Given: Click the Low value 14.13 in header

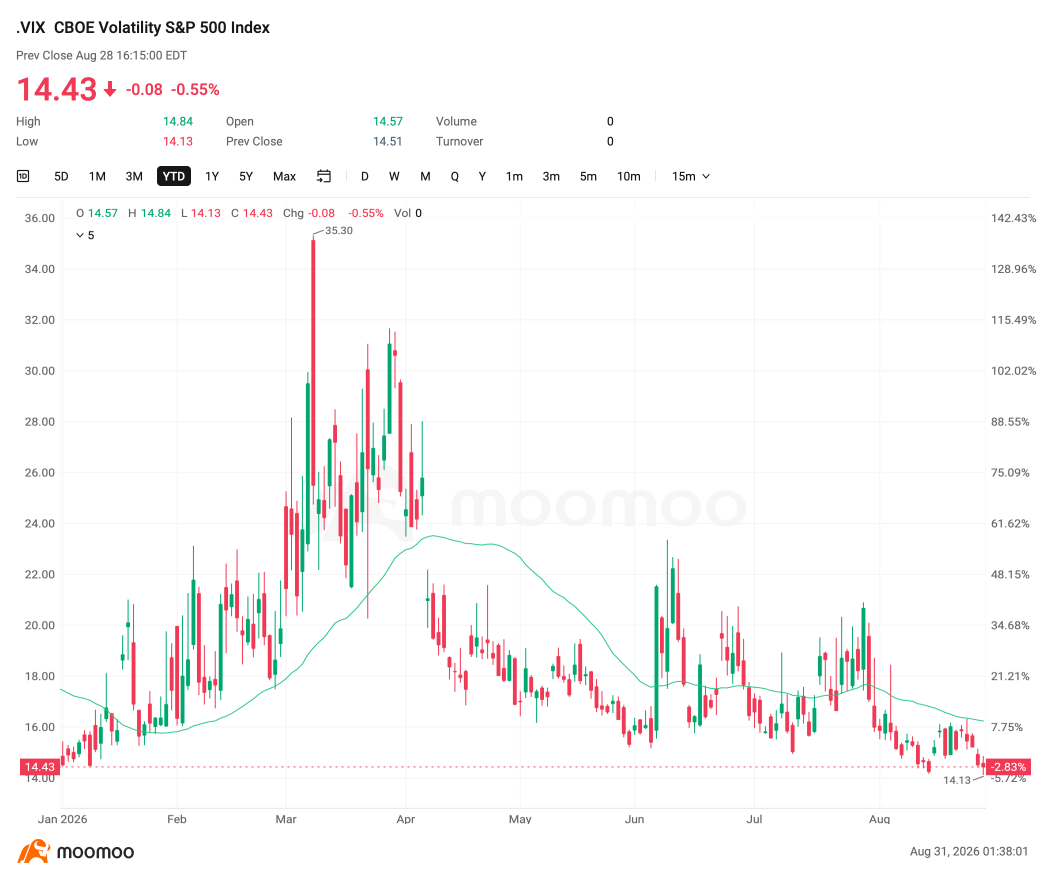Looking at the screenshot, I should (177, 141).
